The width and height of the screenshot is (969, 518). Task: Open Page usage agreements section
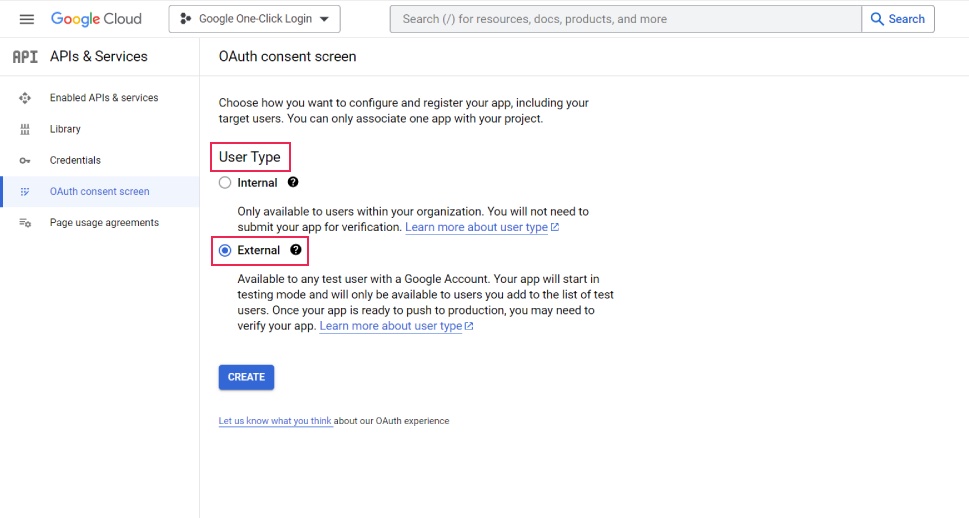[x=104, y=223]
